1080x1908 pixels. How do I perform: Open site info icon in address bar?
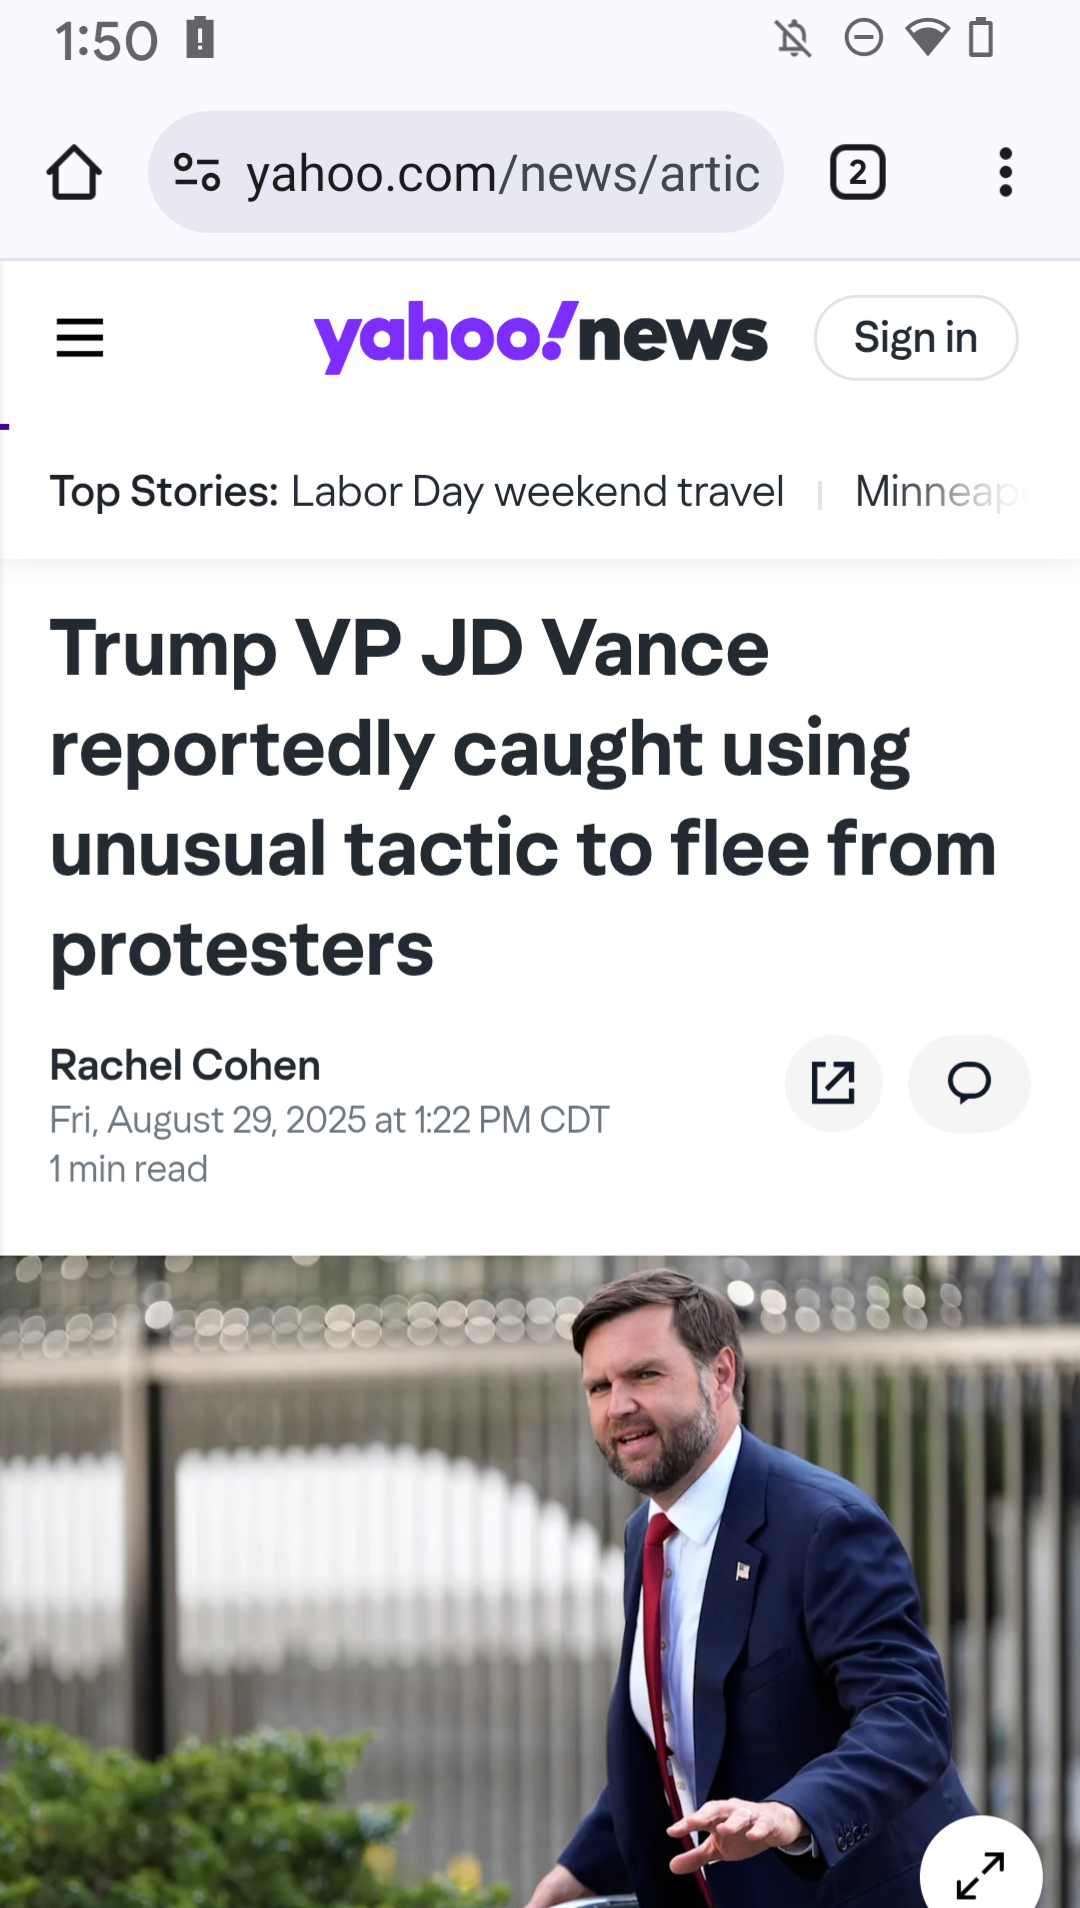[x=197, y=172]
